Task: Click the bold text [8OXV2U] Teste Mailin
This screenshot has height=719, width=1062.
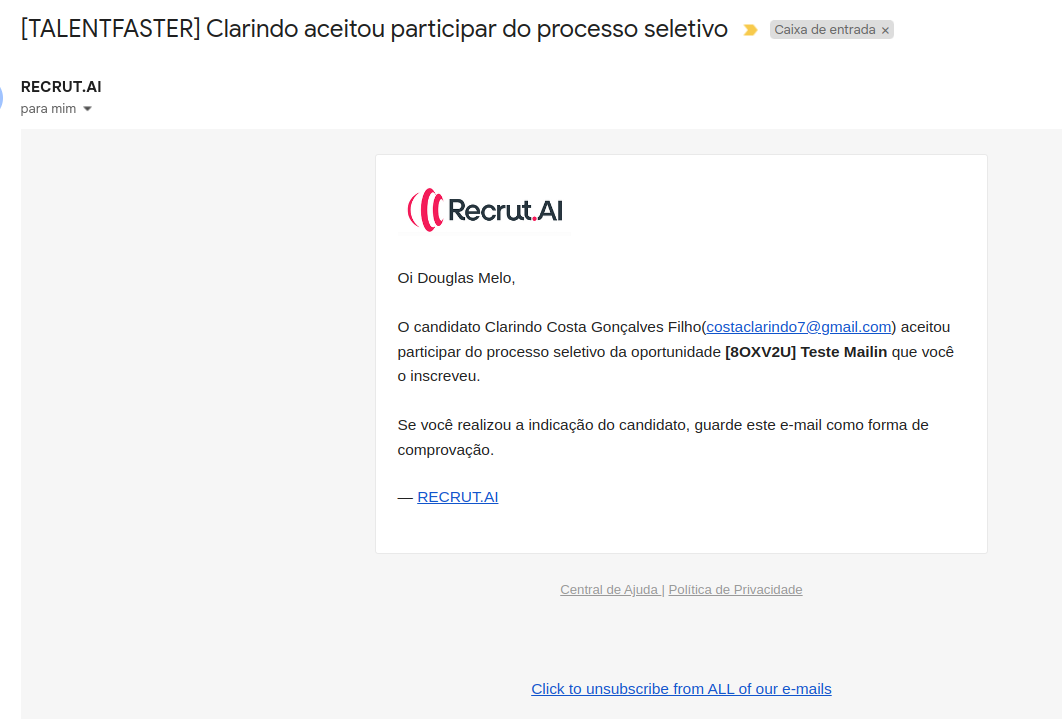Action: [806, 352]
